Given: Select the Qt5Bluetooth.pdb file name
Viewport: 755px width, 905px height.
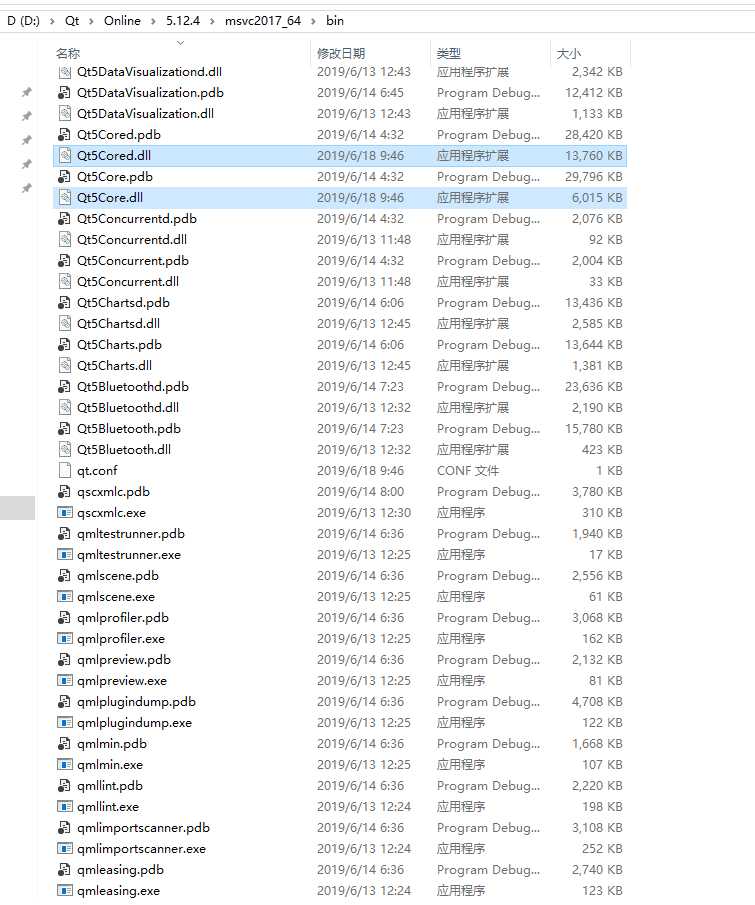Looking at the screenshot, I should (129, 429).
